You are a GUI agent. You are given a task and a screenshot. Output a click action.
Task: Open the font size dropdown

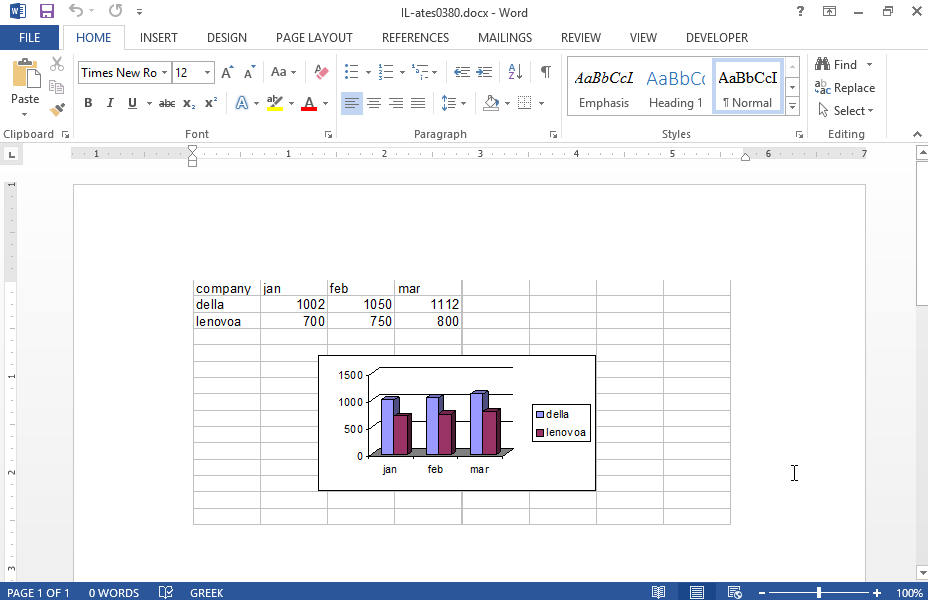pos(207,72)
